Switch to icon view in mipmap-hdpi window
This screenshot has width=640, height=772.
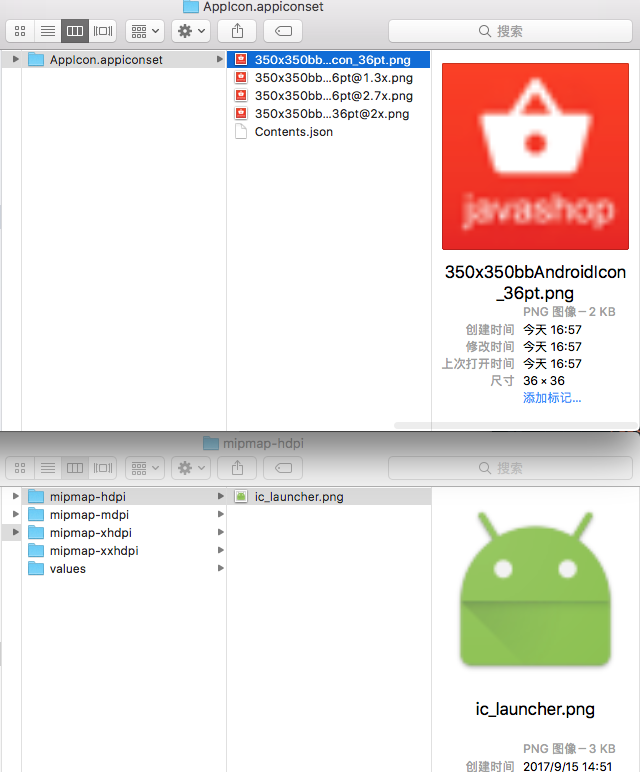[x=20, y=468]
